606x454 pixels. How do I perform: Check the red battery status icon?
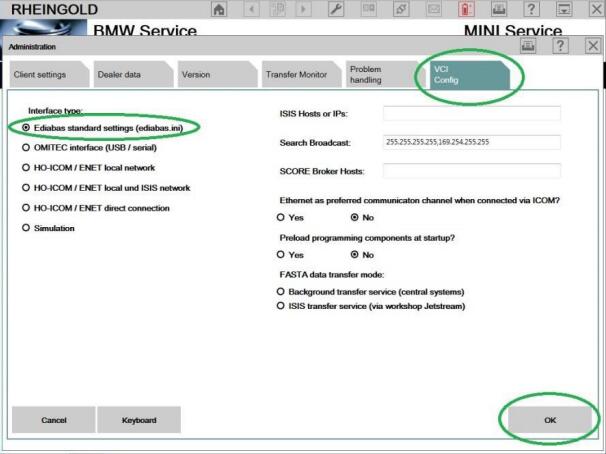pos(466,9)
